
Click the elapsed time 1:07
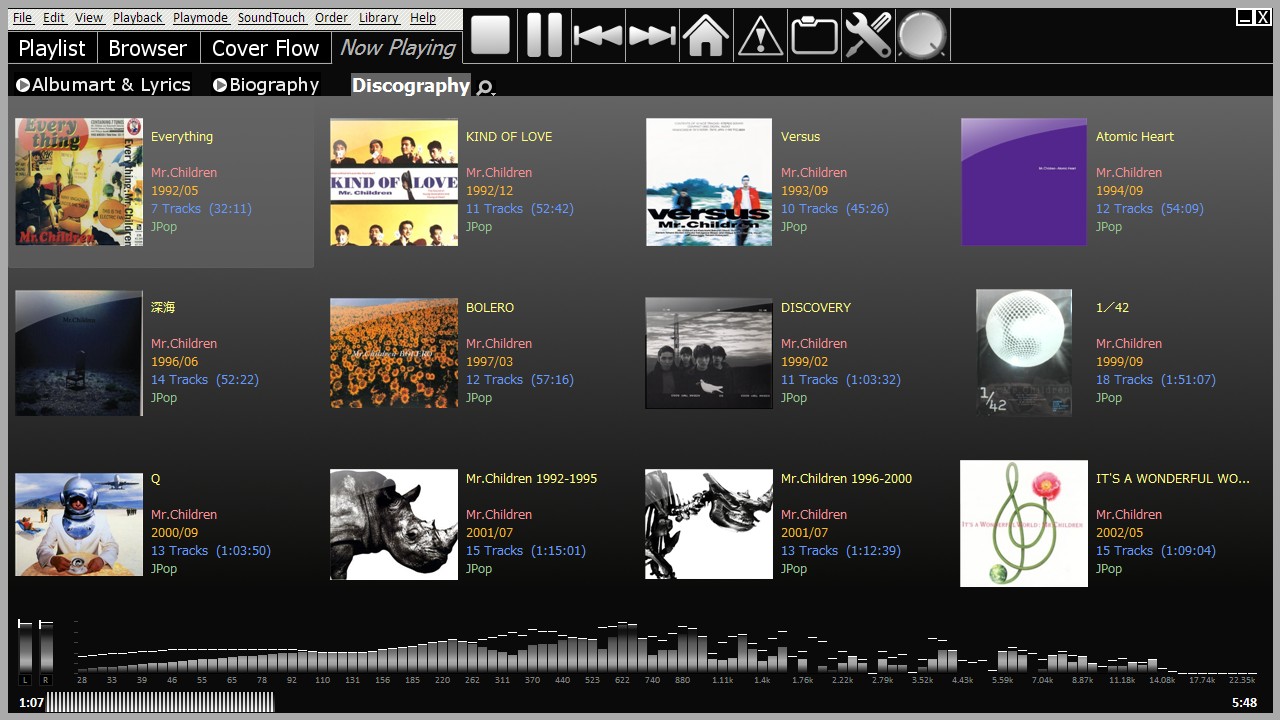point(31,703)
